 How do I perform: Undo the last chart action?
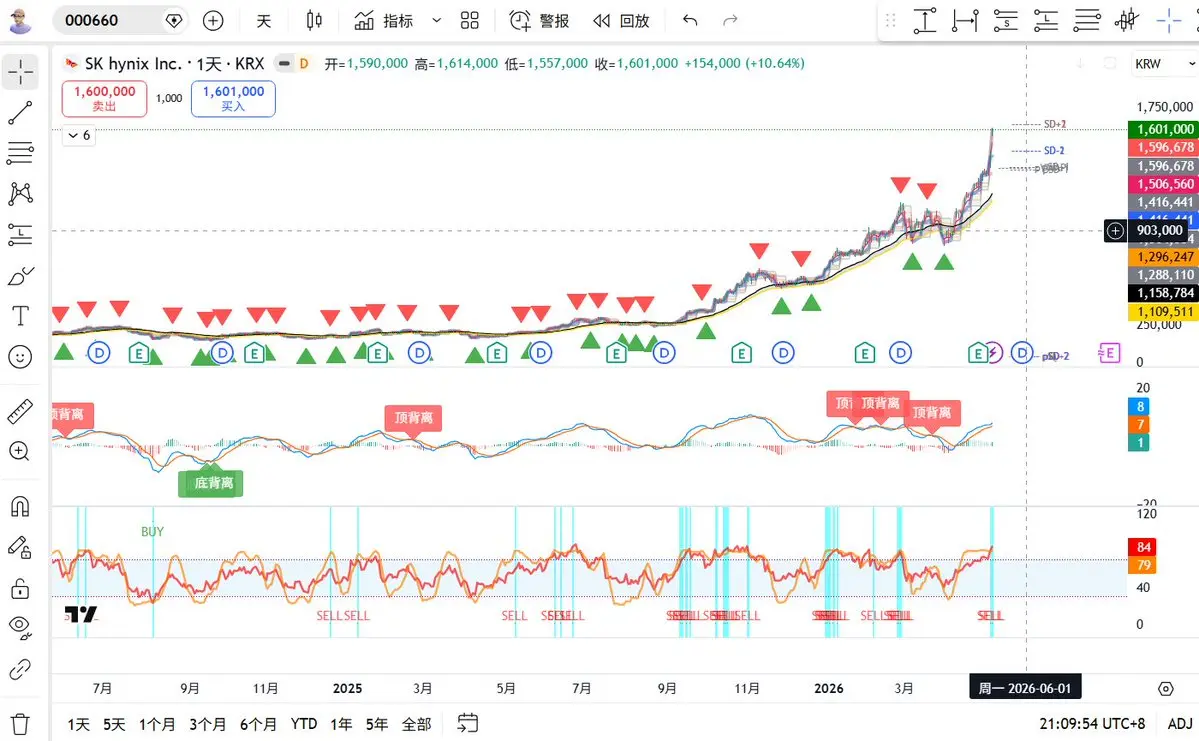tap(690, 21)
